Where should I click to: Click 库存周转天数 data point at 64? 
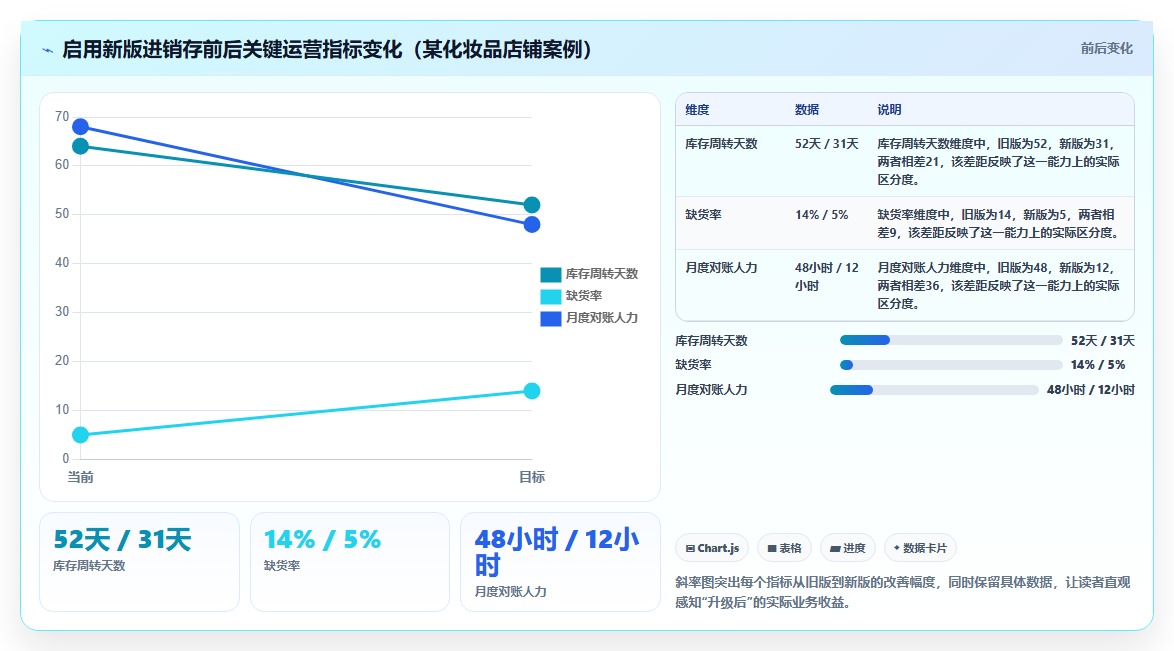pos(80,146)
